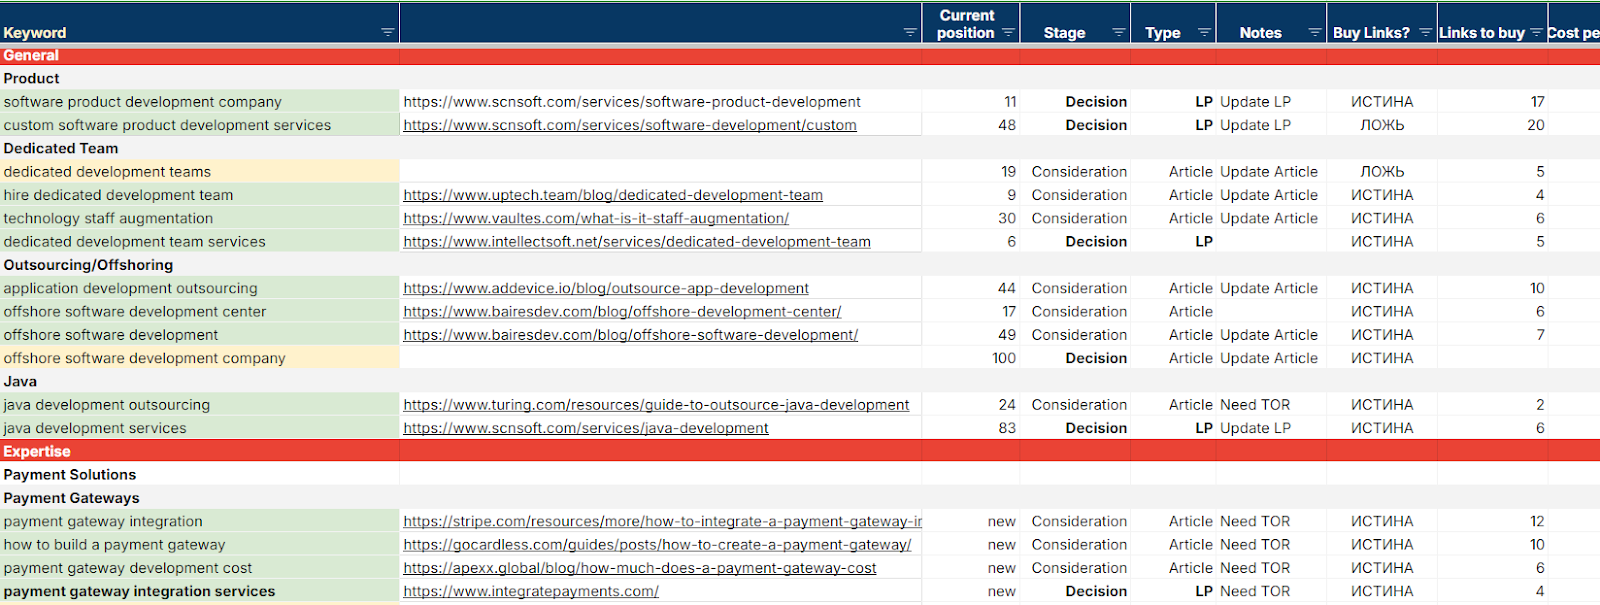
Task: Select keyword 'java development services'
Action: [95, 428]
